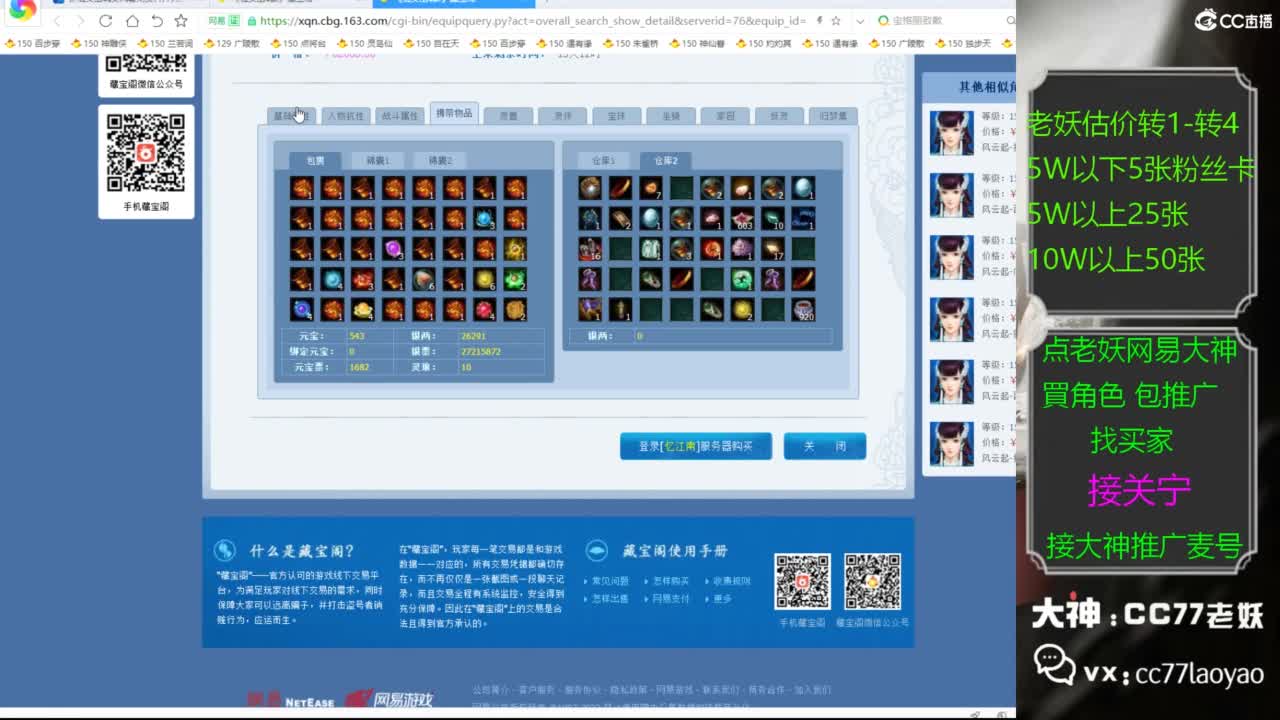The width and height of the screenshot is (1280, 720).
Task: Select the 旧梦集 tab
Action: point(833,116)
